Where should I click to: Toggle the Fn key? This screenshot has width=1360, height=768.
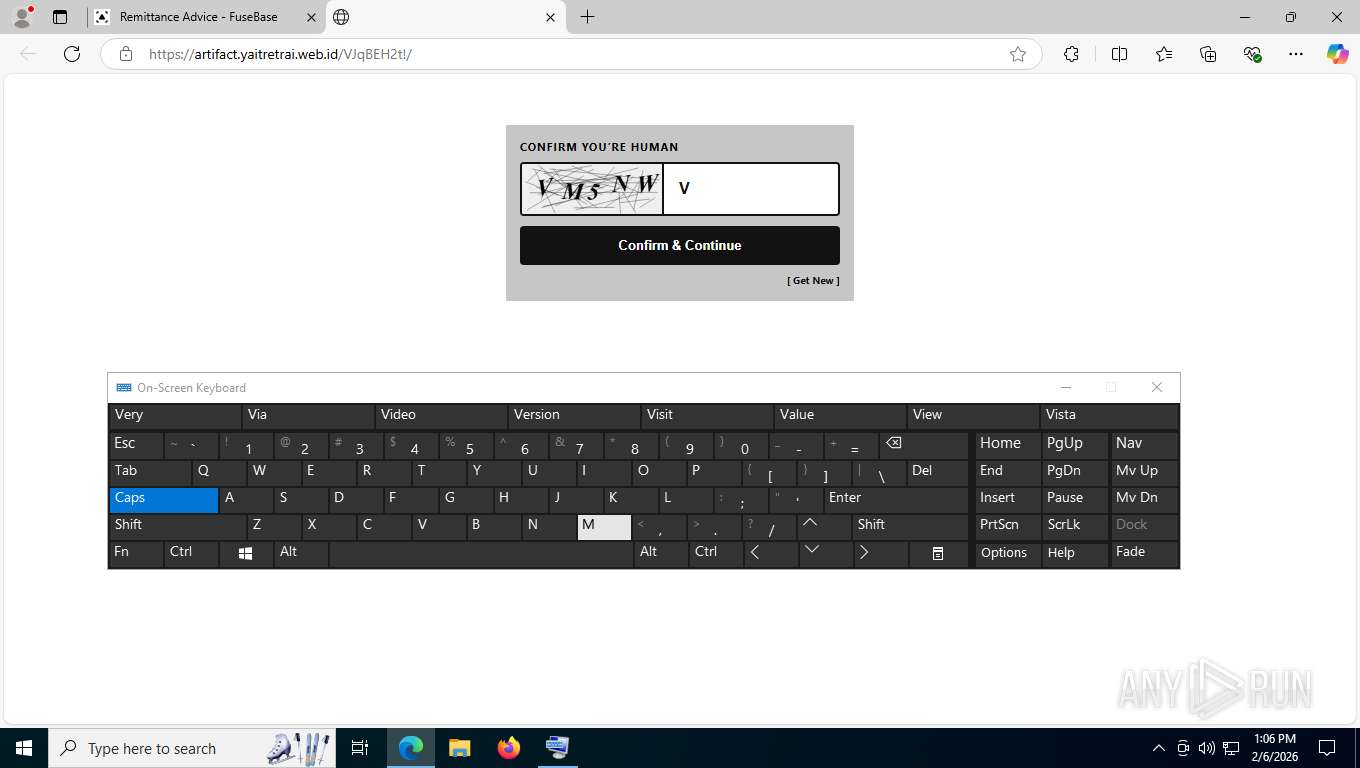(136, 554)
